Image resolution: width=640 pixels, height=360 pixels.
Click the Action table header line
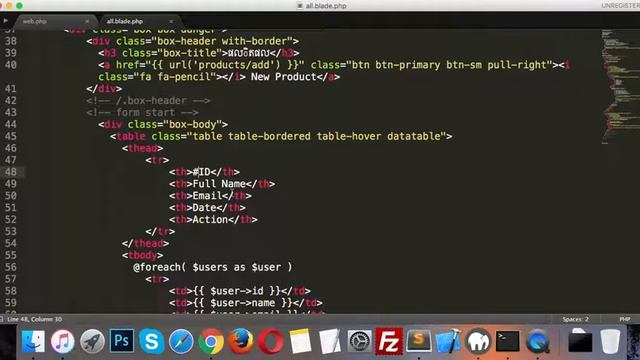click(213, 220)
